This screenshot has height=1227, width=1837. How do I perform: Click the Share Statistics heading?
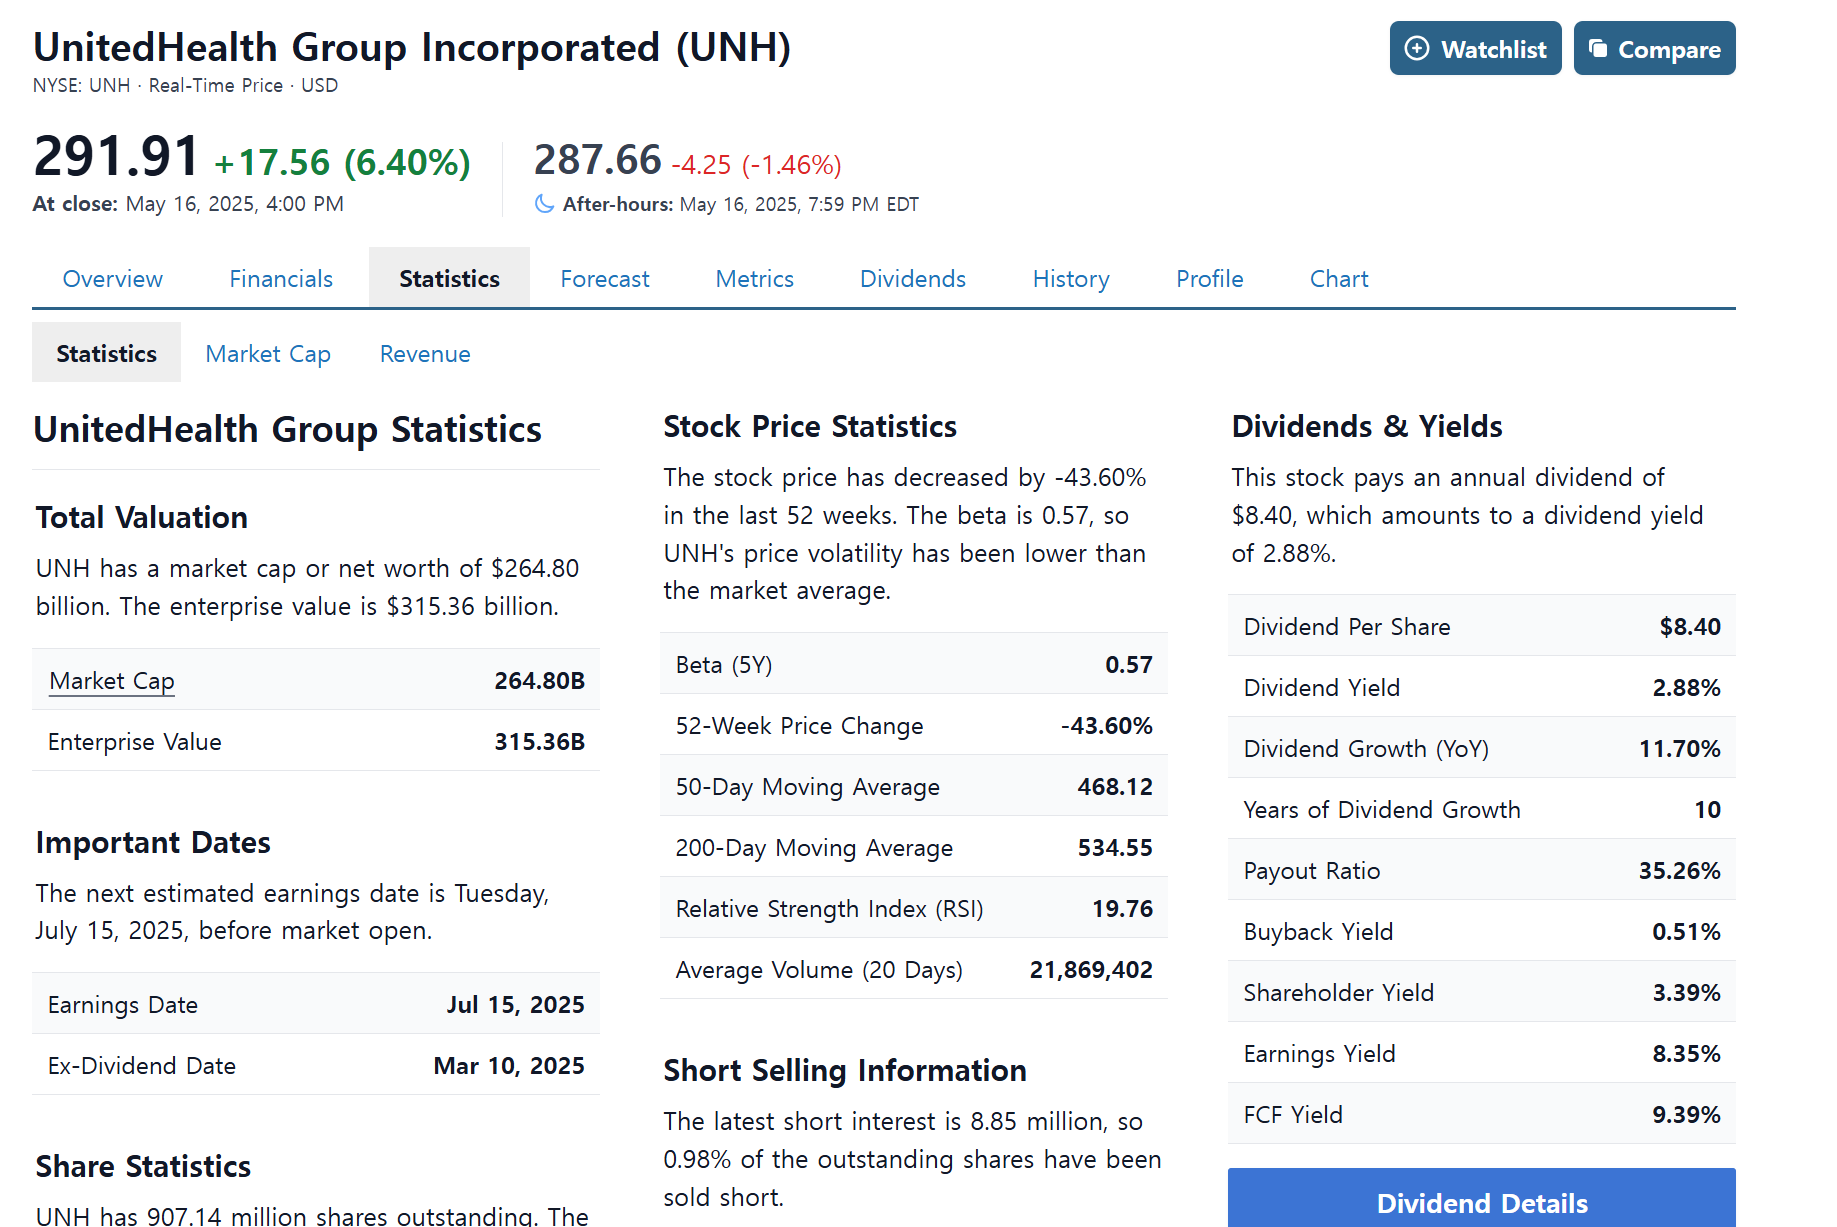(143, 1167)
